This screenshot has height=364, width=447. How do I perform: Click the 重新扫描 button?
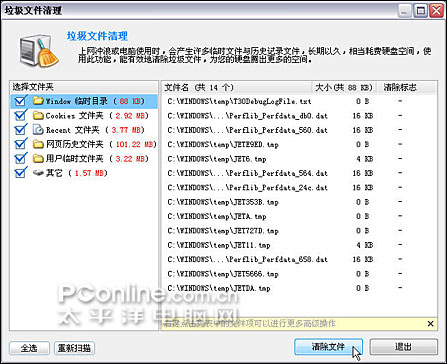[74, 348]
